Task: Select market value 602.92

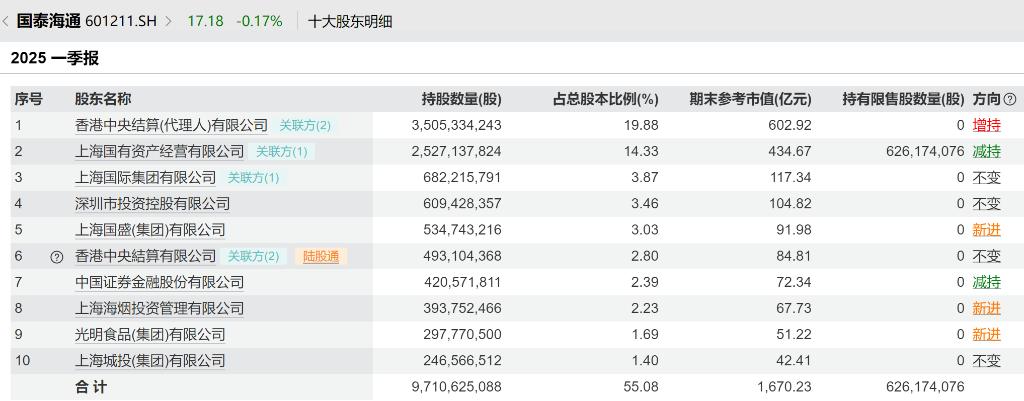Action: tap(791, 125)
